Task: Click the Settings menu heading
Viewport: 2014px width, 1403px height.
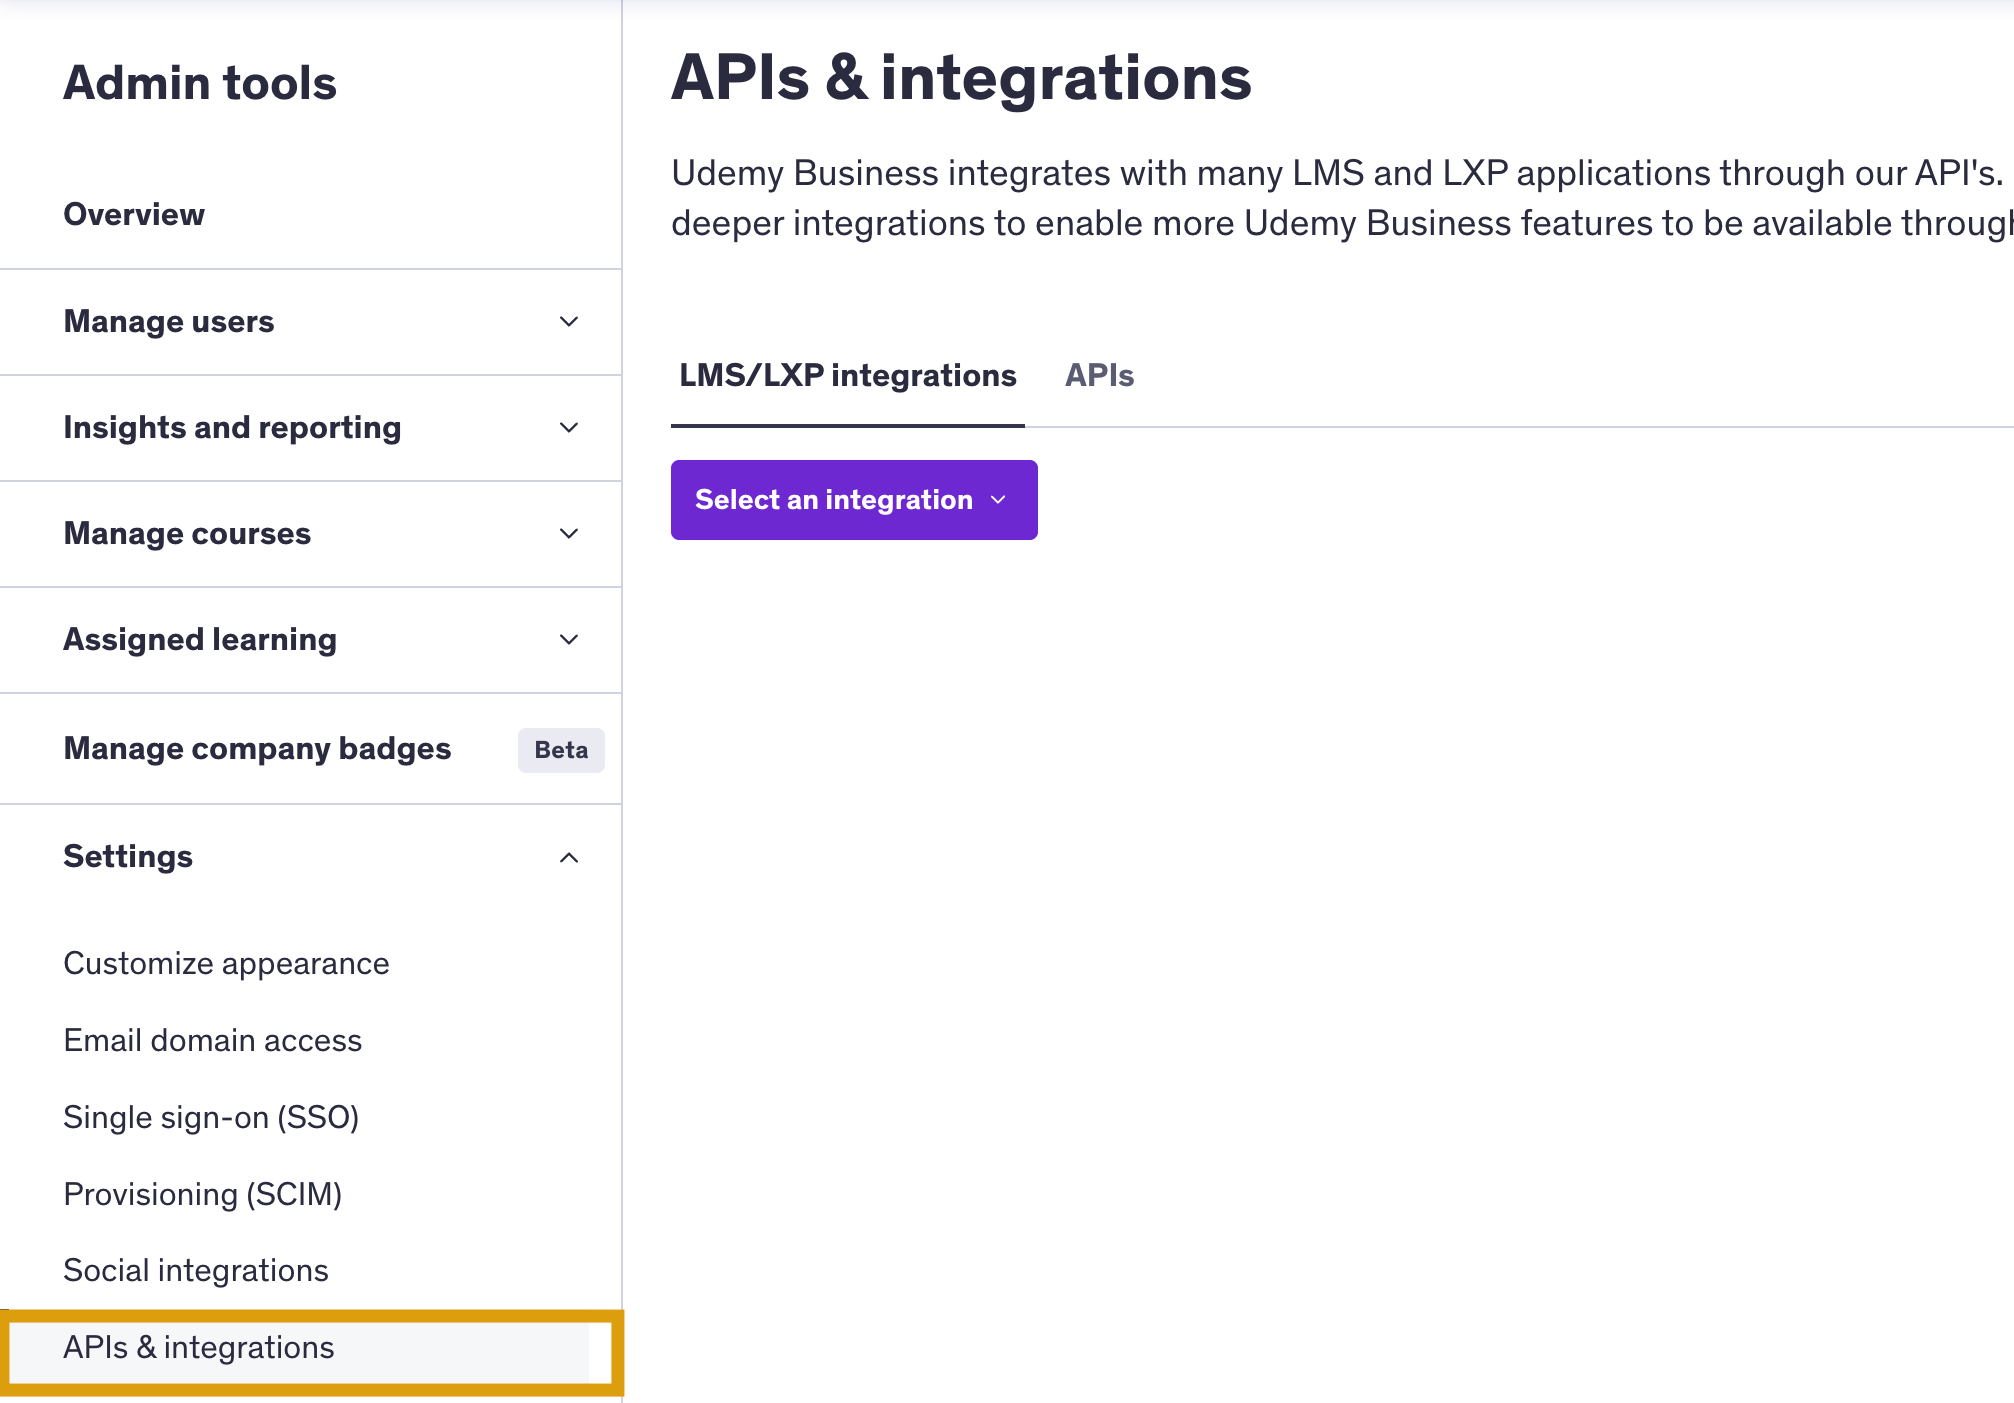Action: coord(128,857)
